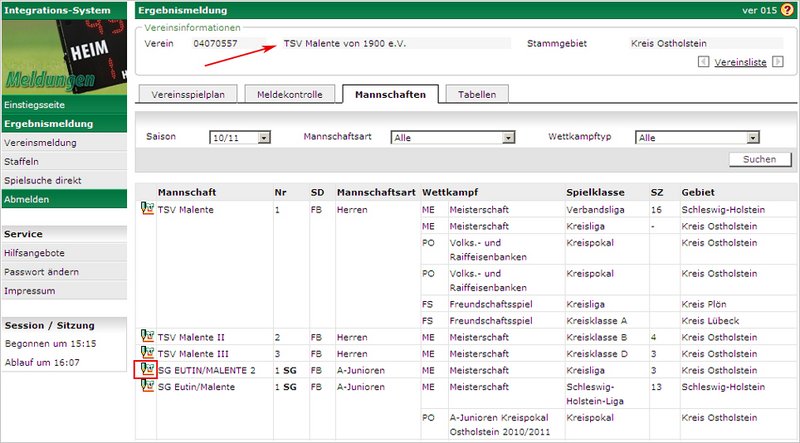
Task: Expand the Mannschaftsart dropdown
Action: pyautogui.click(x=507, y=138)
